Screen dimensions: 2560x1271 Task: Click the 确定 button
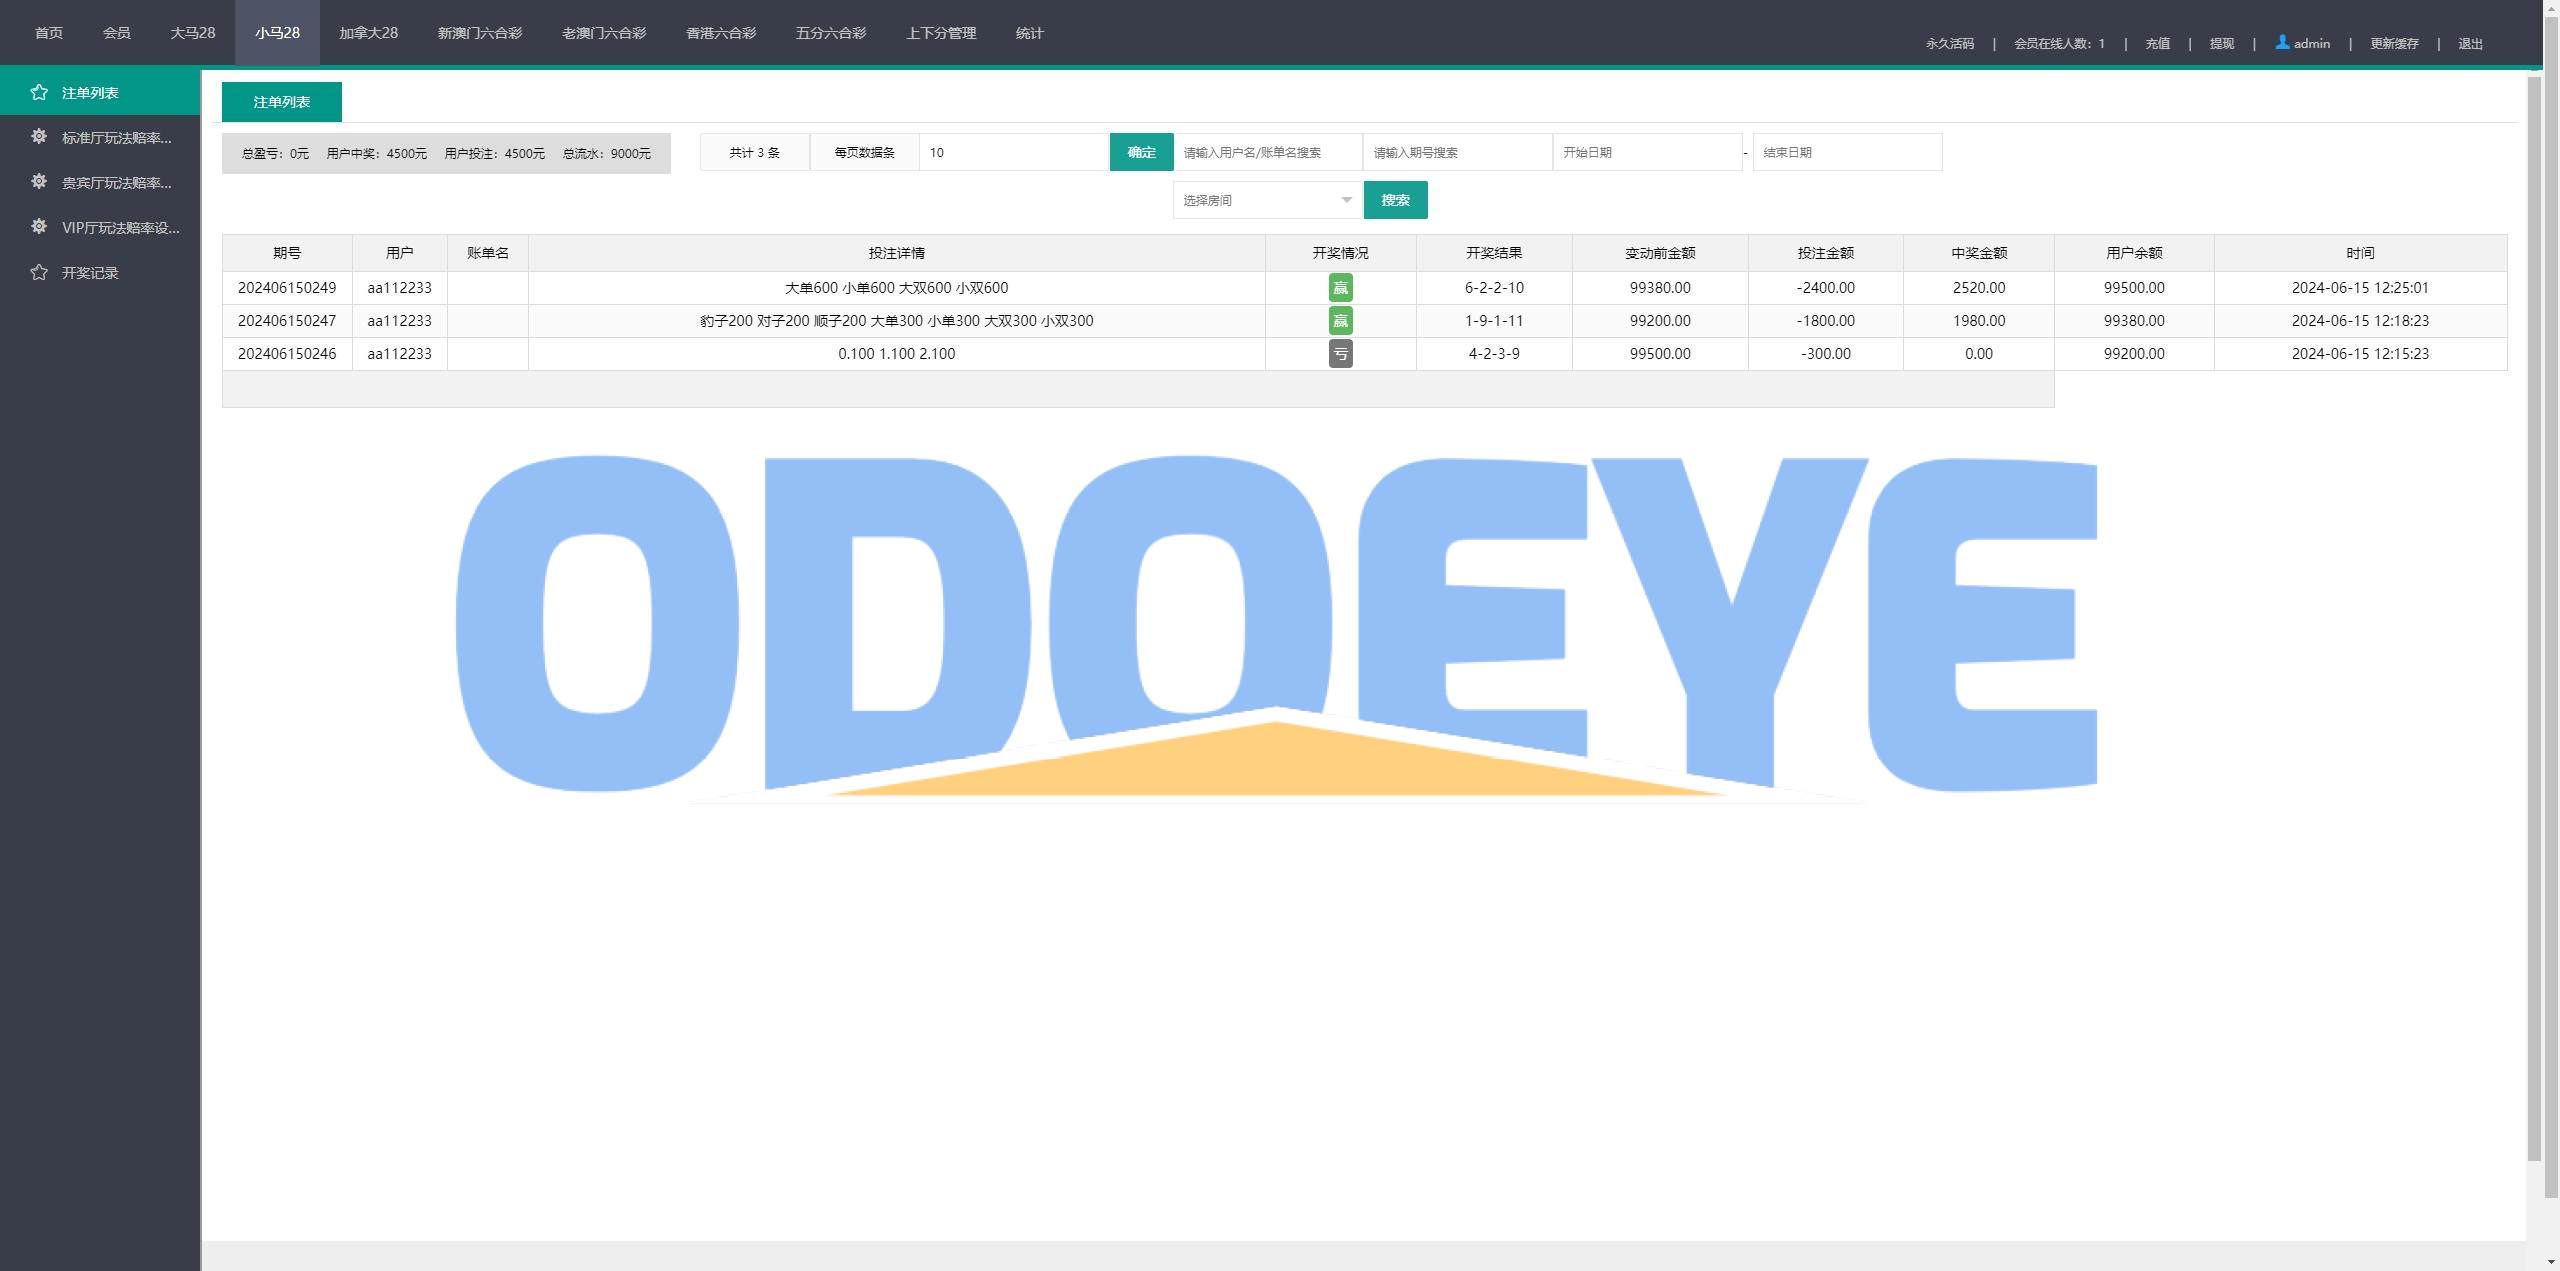[1141, 152]
